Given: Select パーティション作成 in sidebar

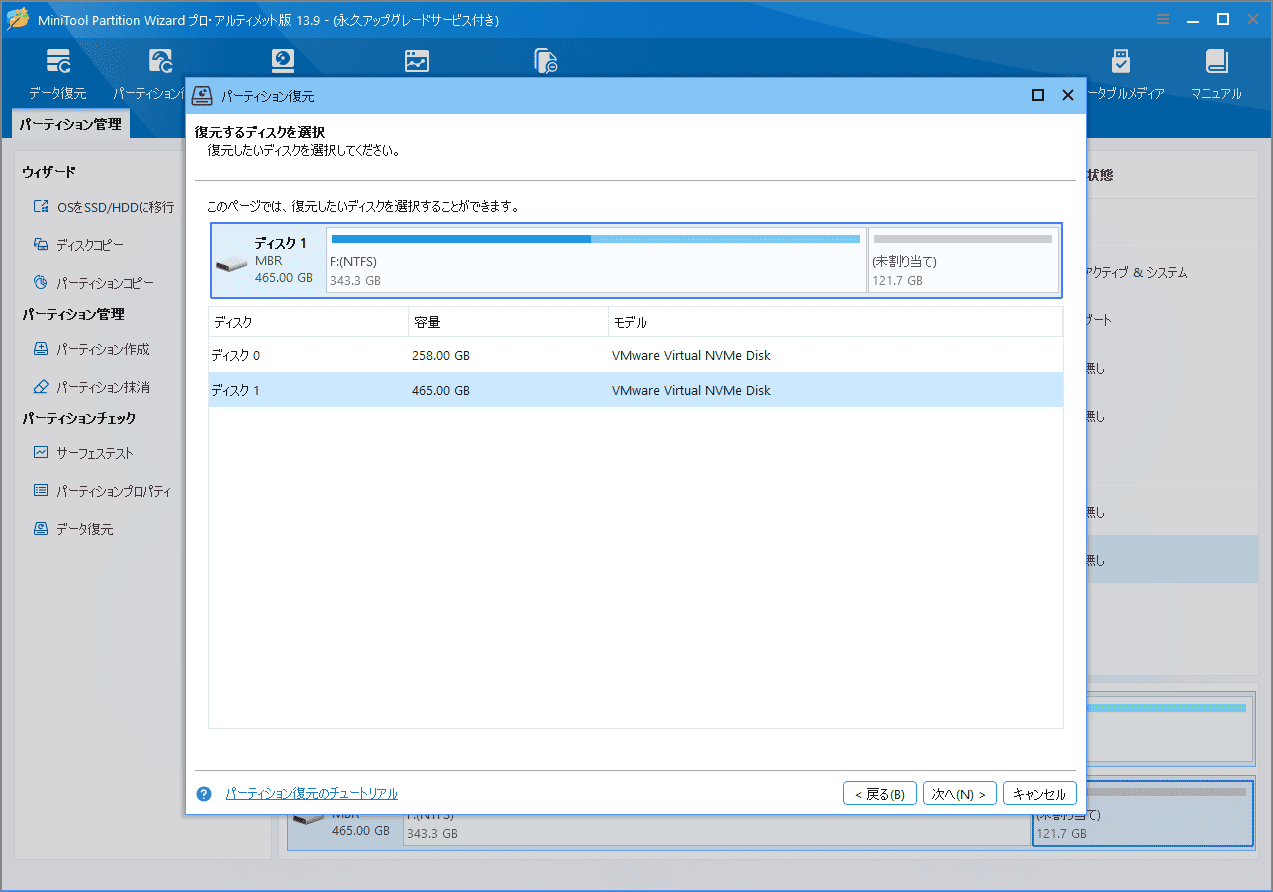Looking at the screenshot, I should point(103,349).
